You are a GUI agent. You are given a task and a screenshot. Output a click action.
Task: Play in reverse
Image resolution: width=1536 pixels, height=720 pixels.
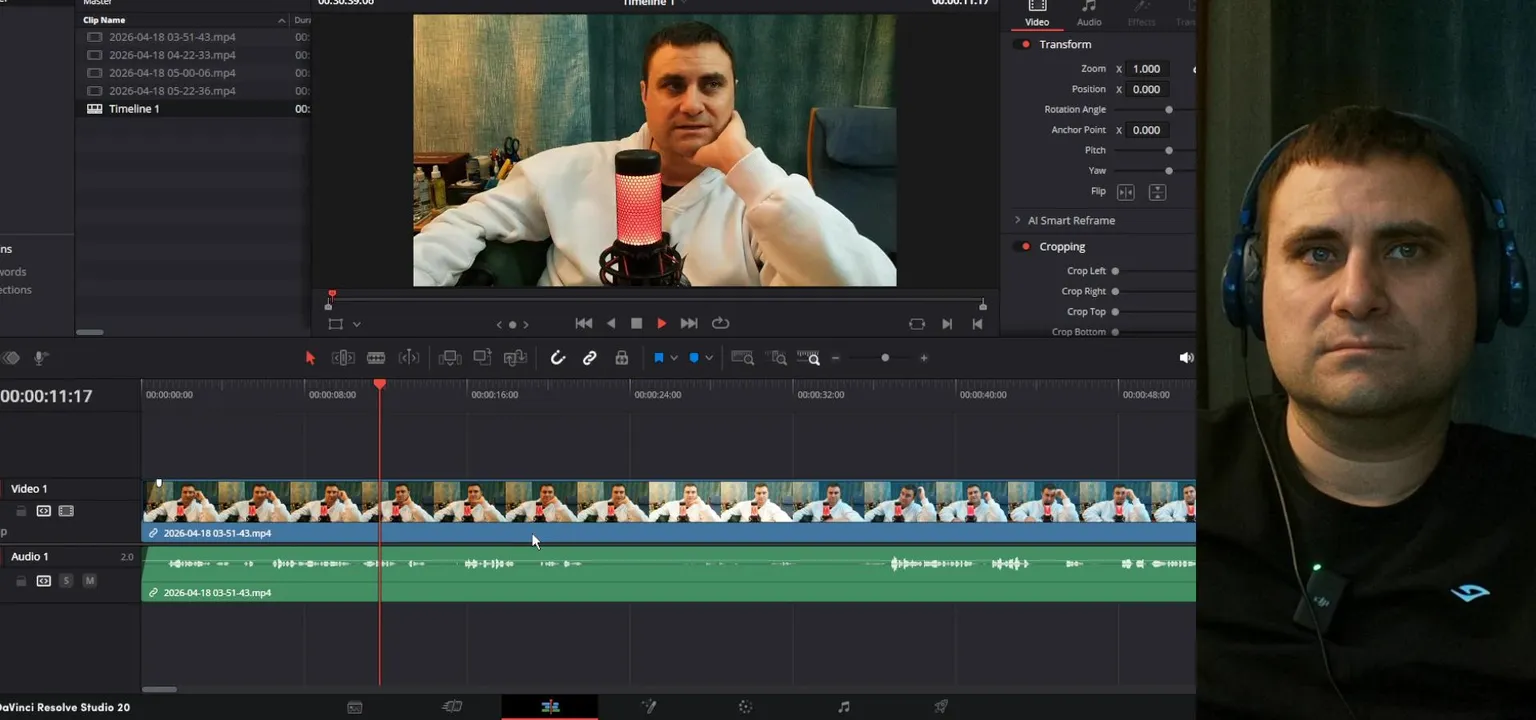(x=611, y=323)
